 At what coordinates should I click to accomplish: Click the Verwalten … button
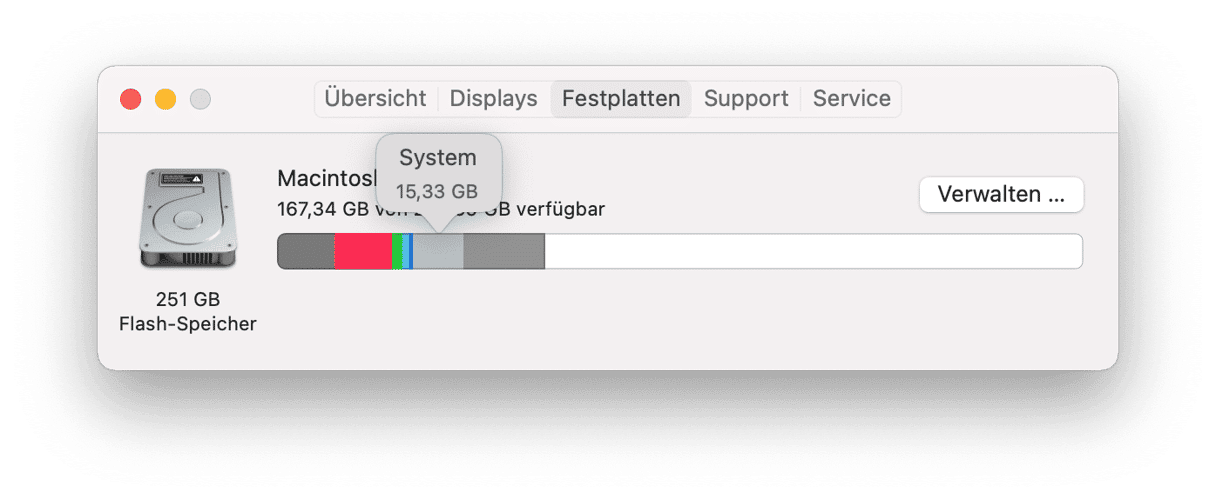pos(1001,194)
